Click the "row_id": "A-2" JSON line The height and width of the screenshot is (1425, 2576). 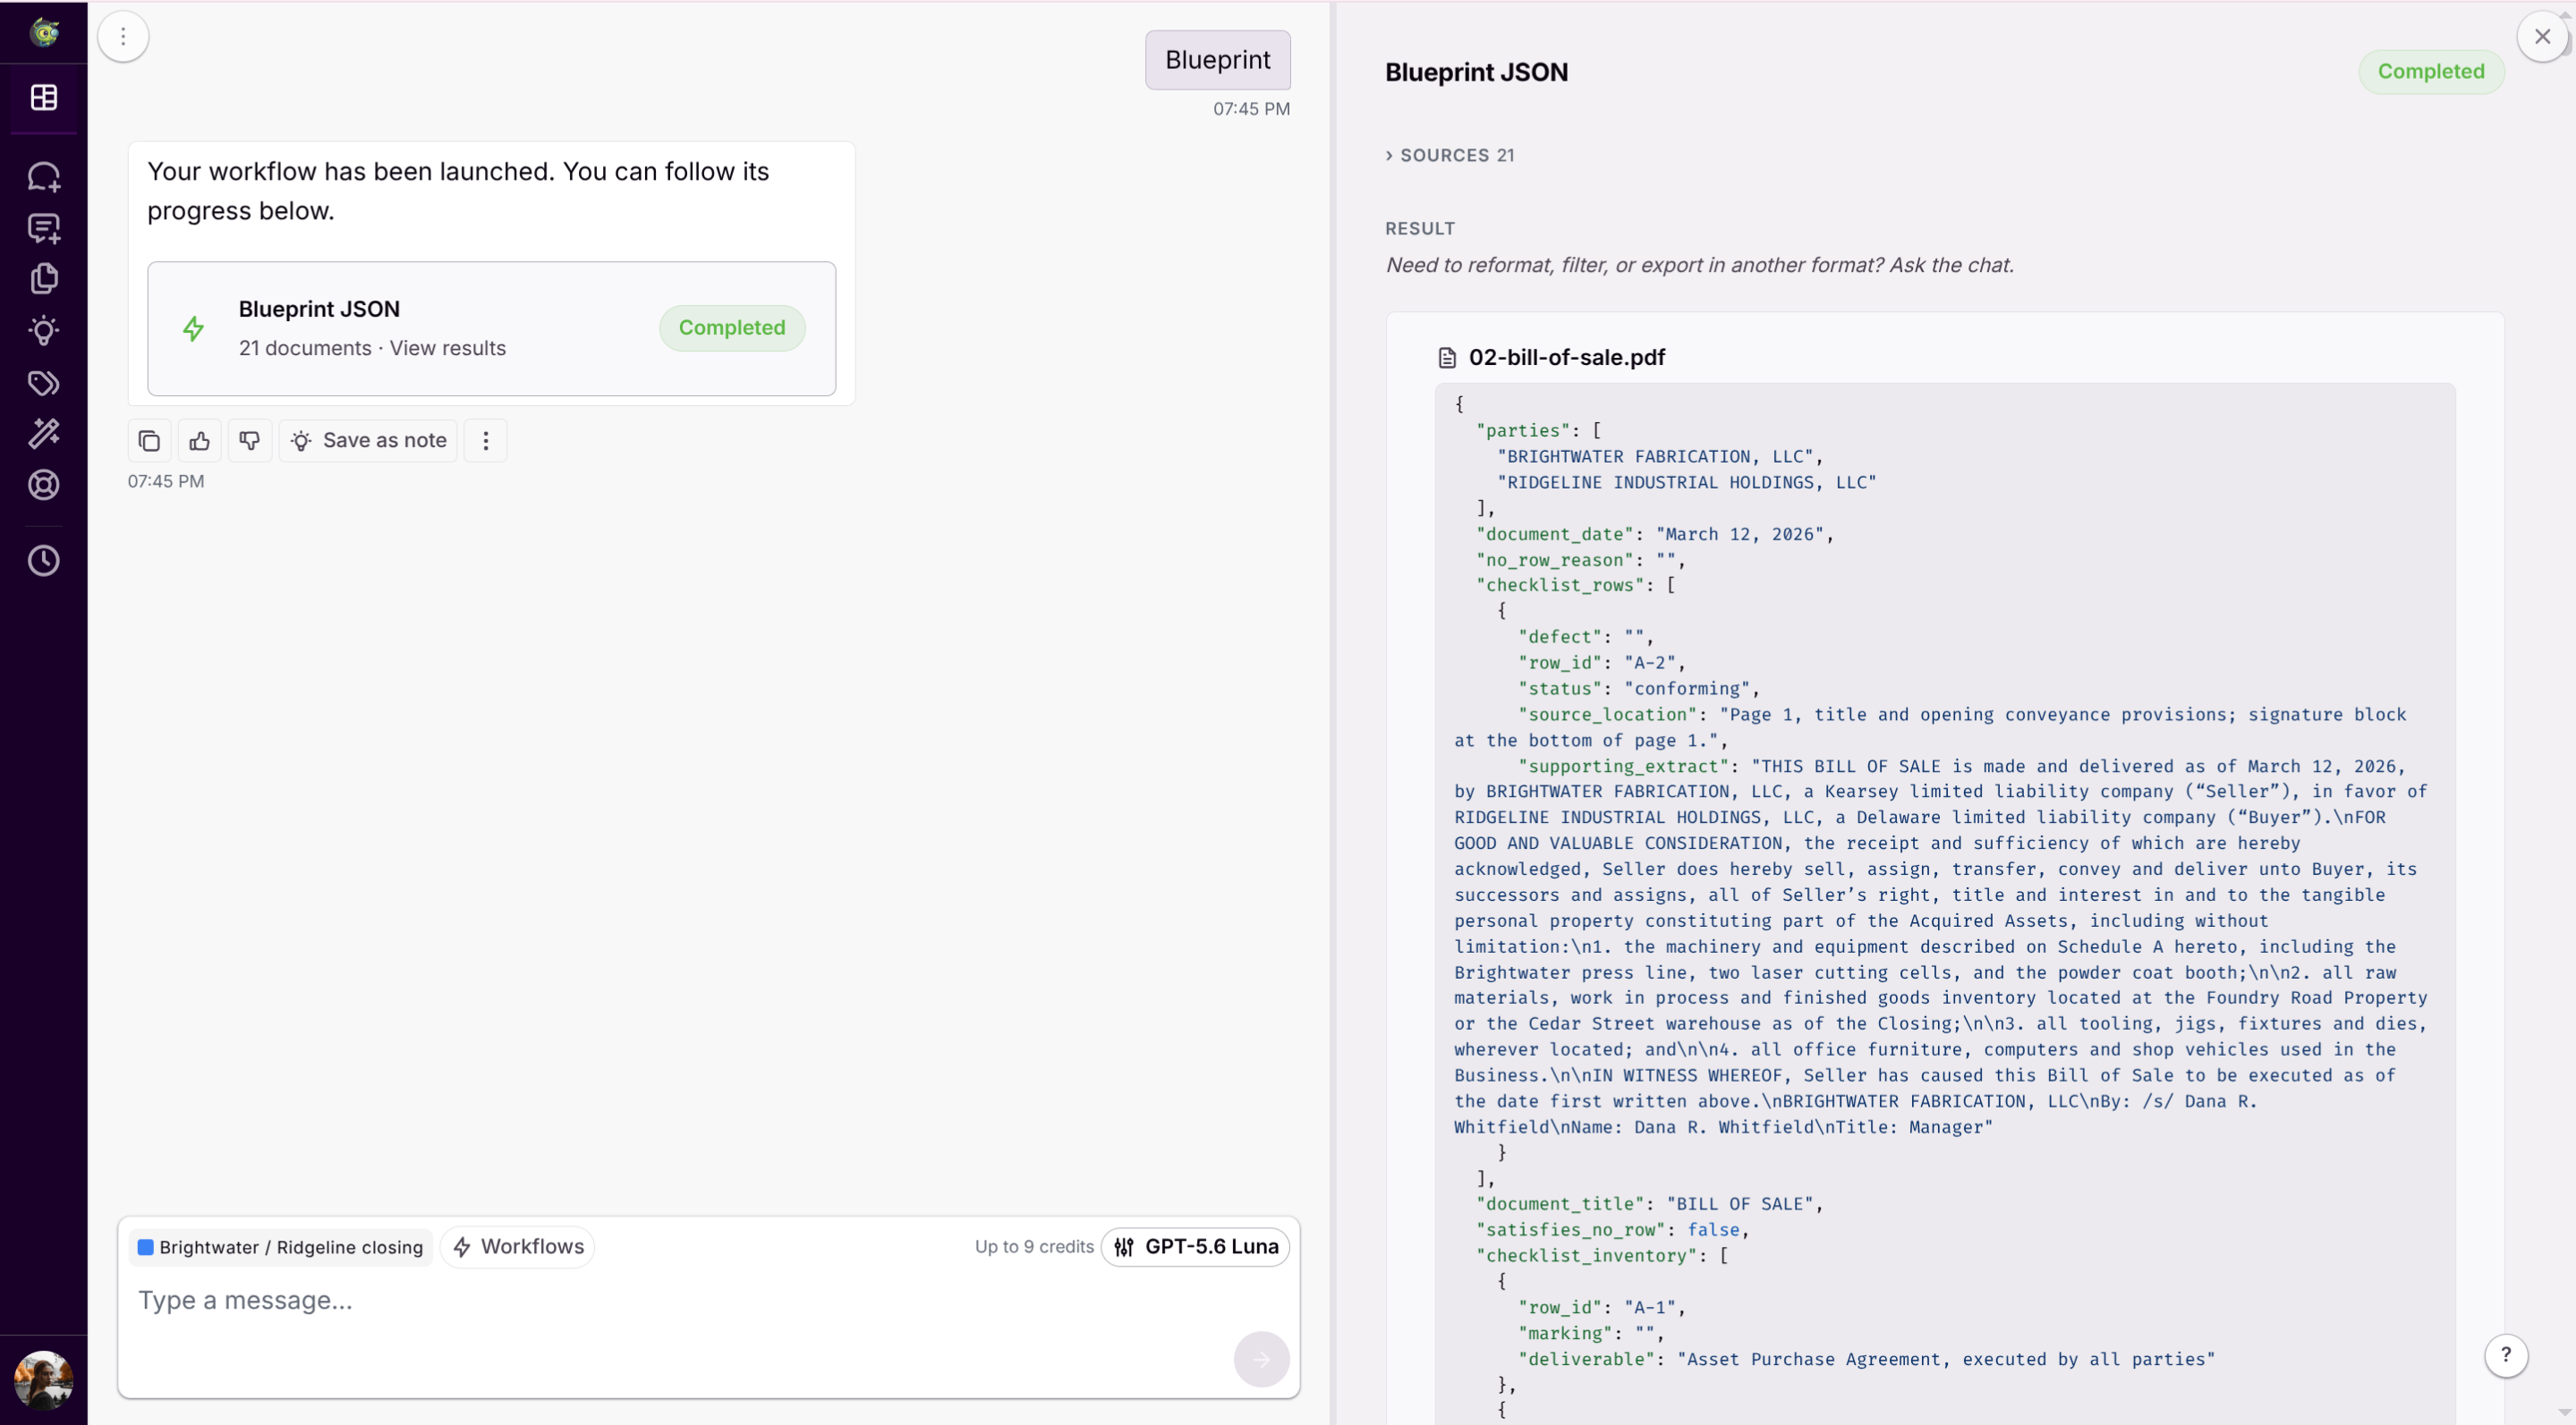click(1602, 663)
